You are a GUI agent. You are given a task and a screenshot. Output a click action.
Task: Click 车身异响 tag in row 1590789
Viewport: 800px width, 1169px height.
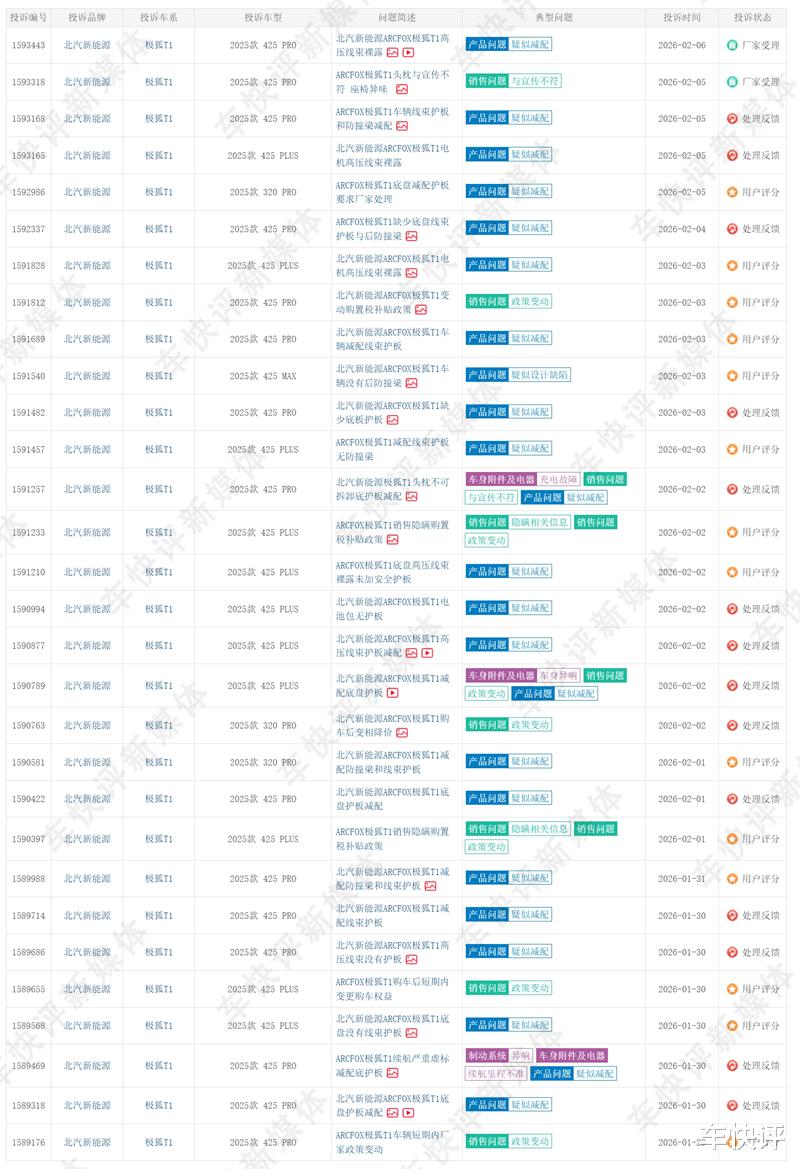pos(558,675)
